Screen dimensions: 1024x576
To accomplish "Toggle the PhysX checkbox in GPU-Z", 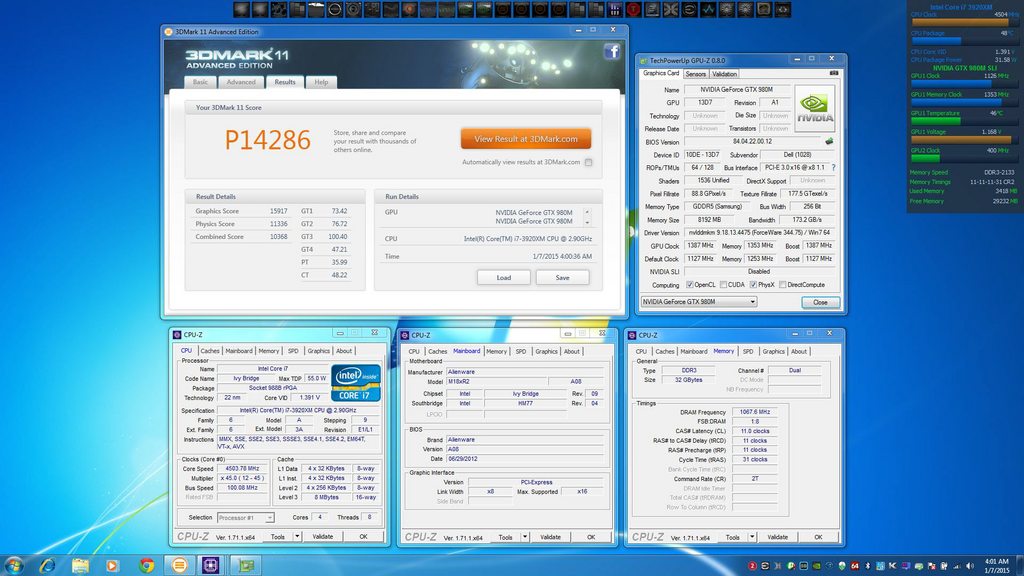I will coord(754,285).
